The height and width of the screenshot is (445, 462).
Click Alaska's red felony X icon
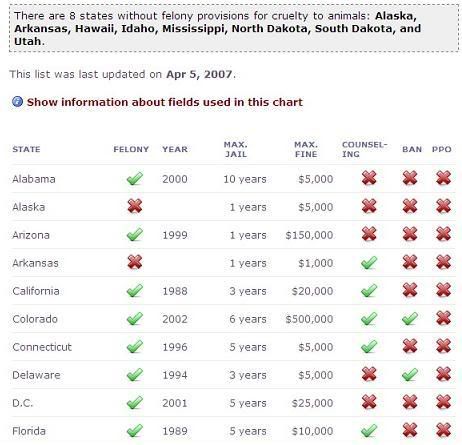pos(135,206)
